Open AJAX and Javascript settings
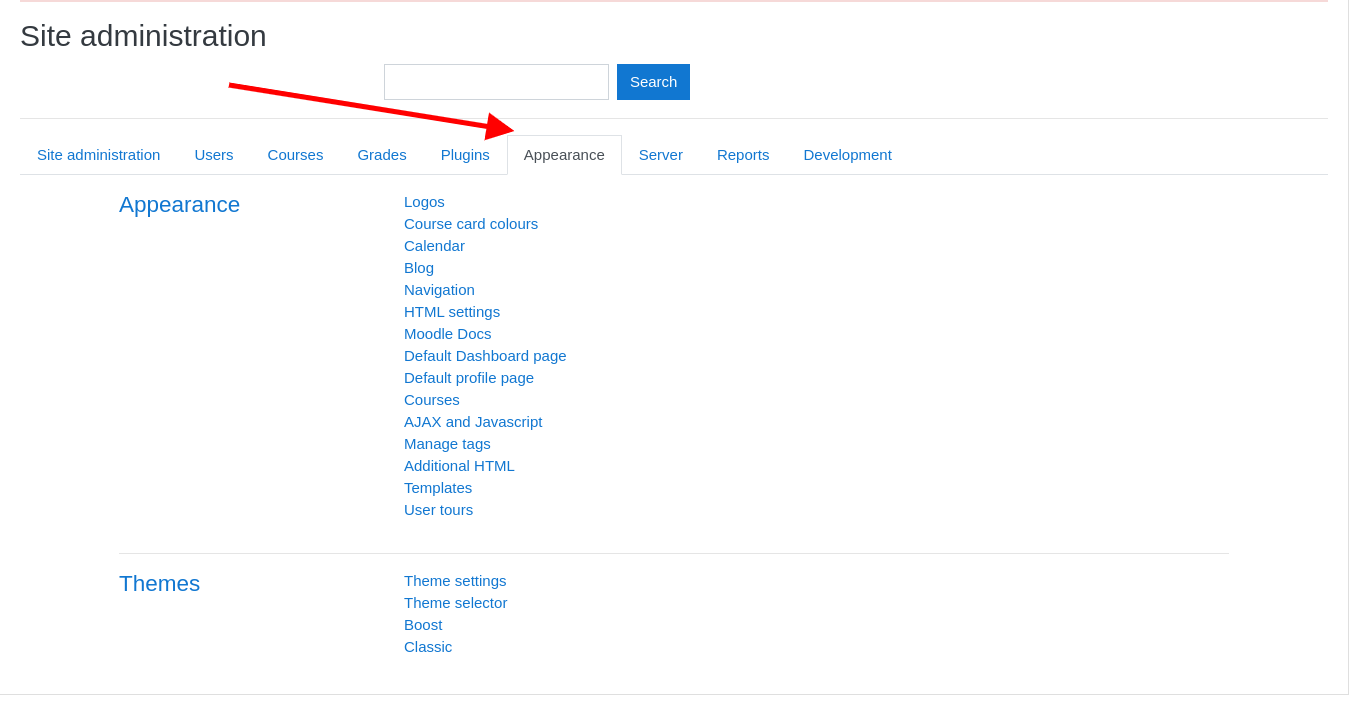This screenshot has width=1353, height=704. pos(473,421)
